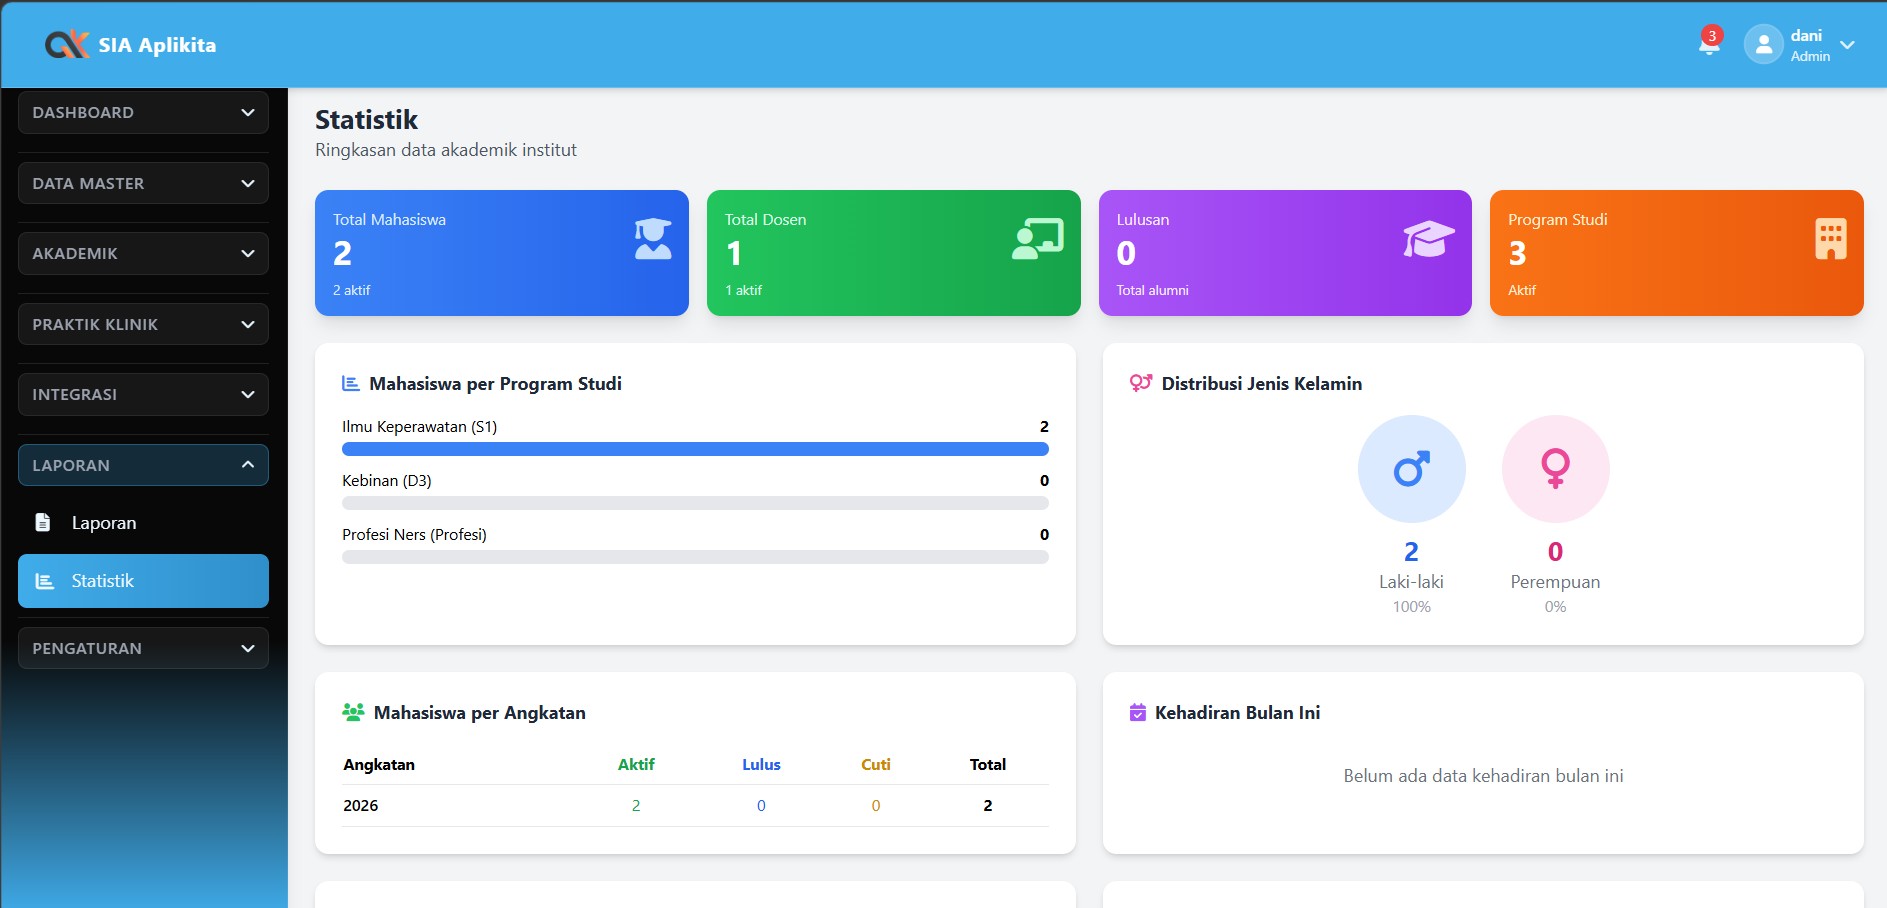Click the calendar icon beside Kehadiran Bulan Ini
Screen dimensions: 1887x908
tap(1137, 713)
